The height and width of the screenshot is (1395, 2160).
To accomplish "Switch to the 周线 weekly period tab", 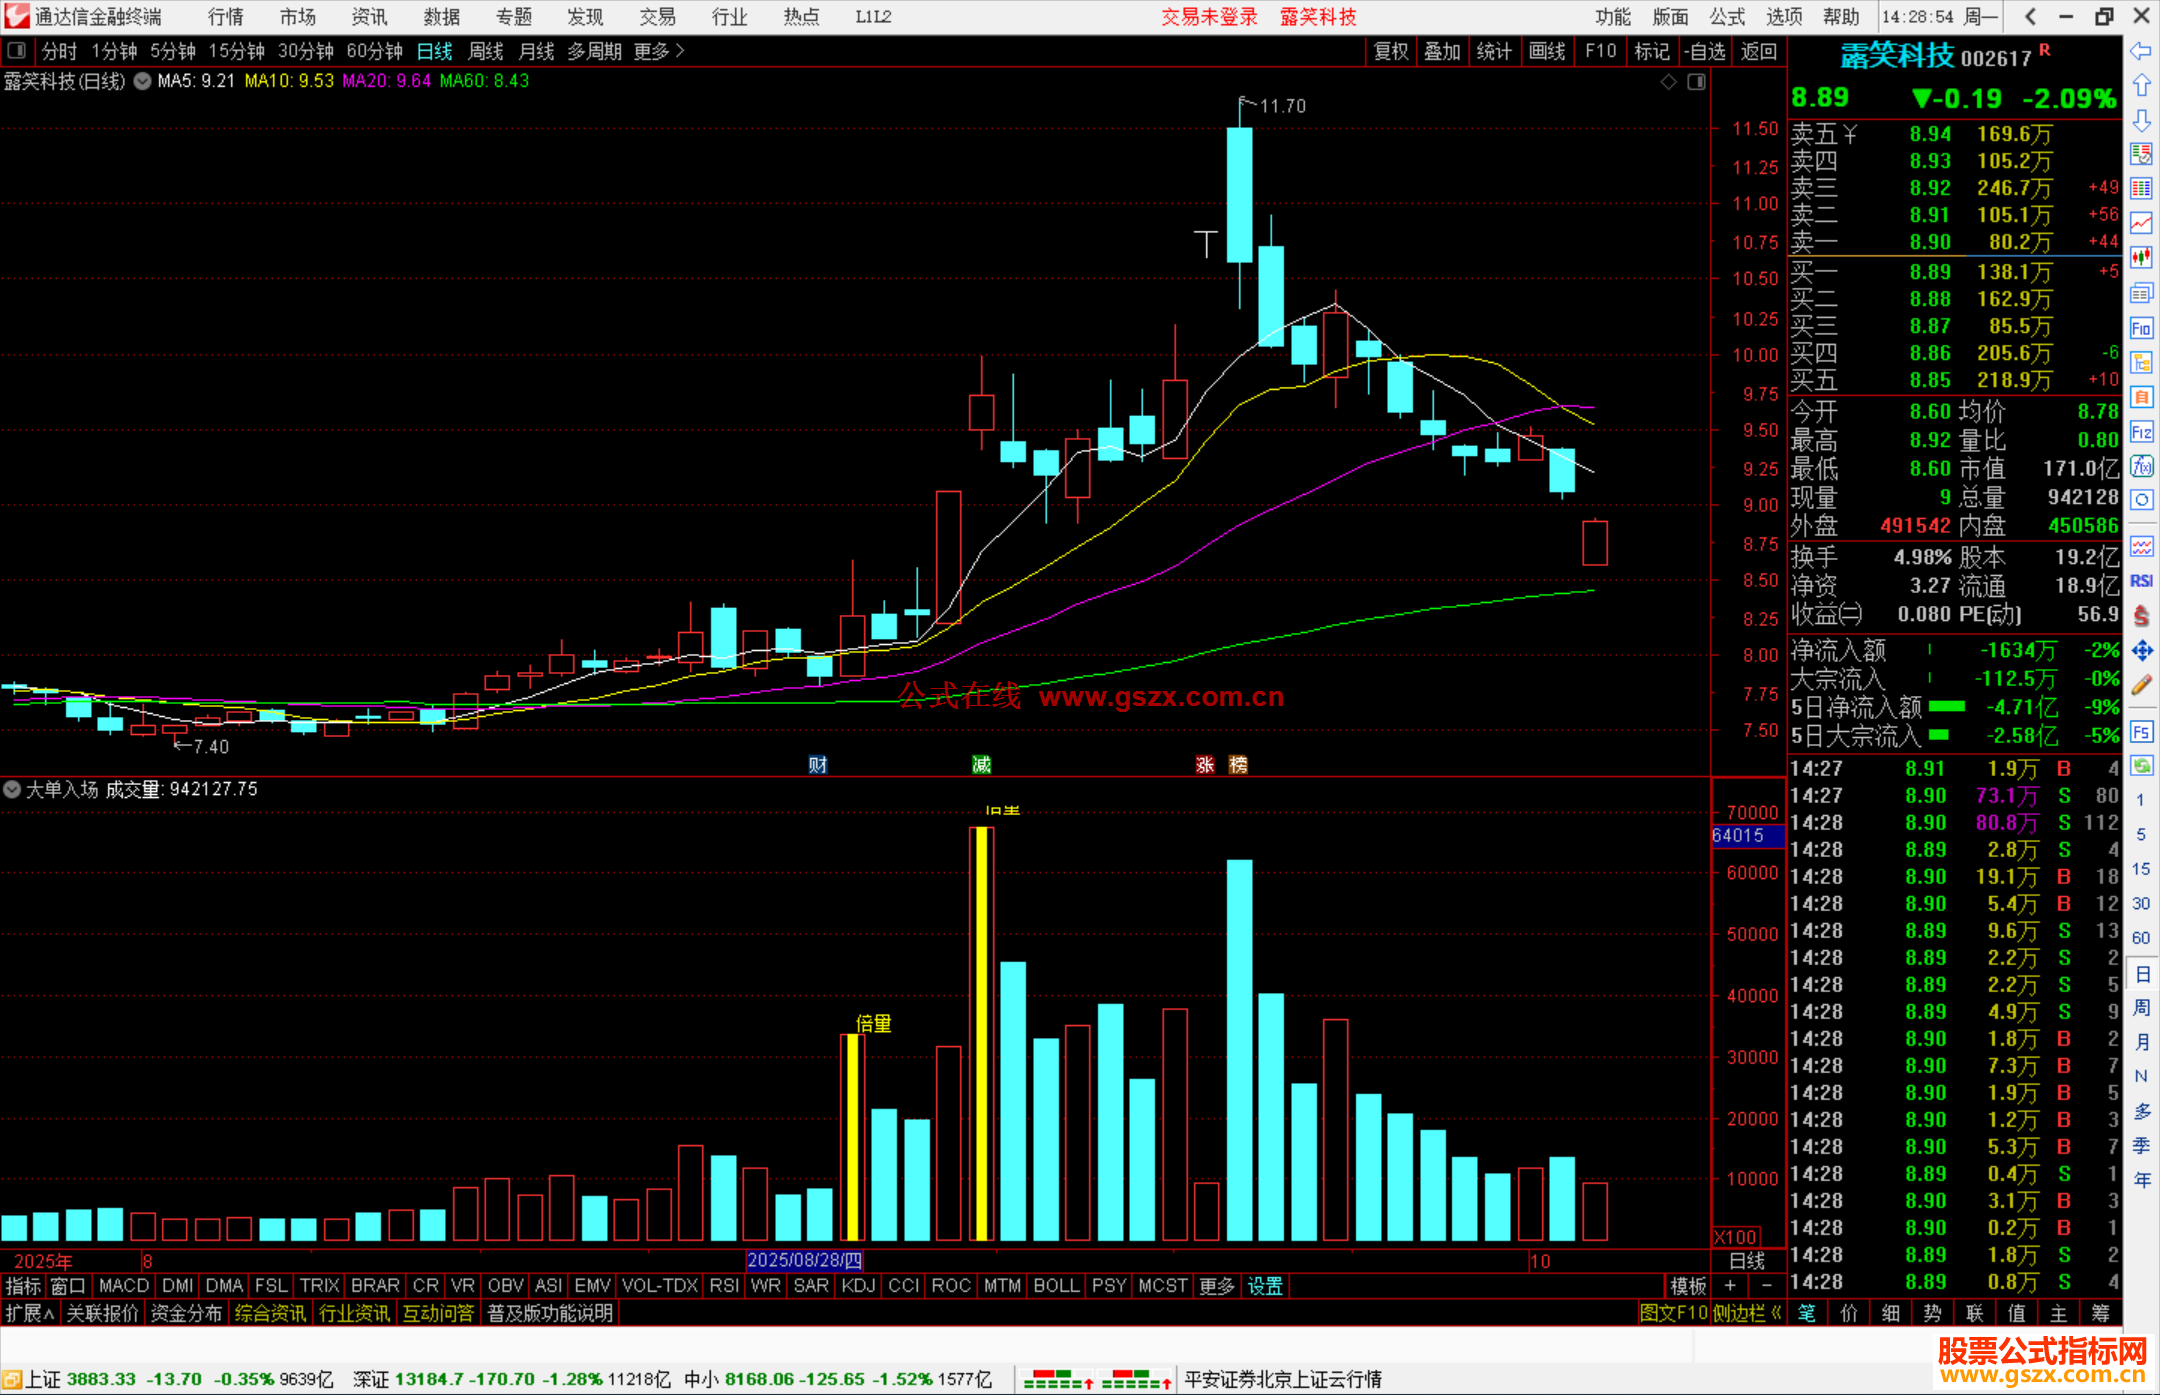I will pos(486,51).
